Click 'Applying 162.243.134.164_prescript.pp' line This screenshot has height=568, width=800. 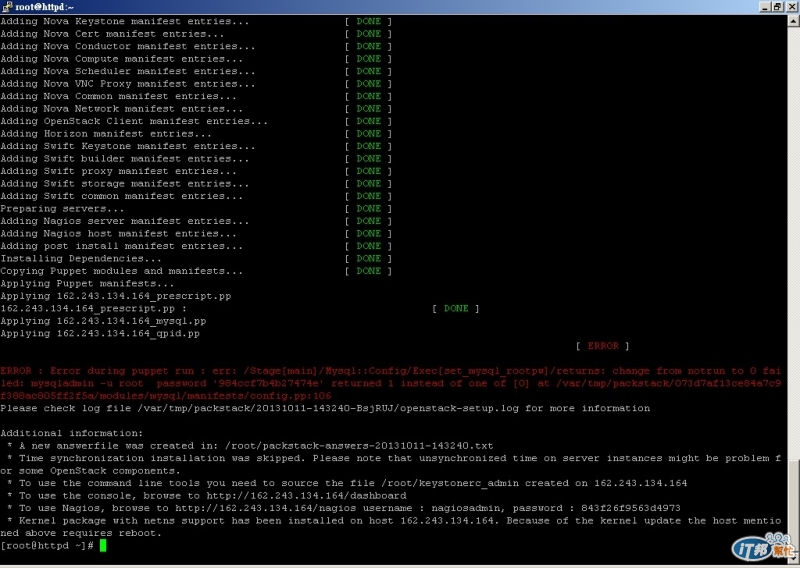pos(116,297)
